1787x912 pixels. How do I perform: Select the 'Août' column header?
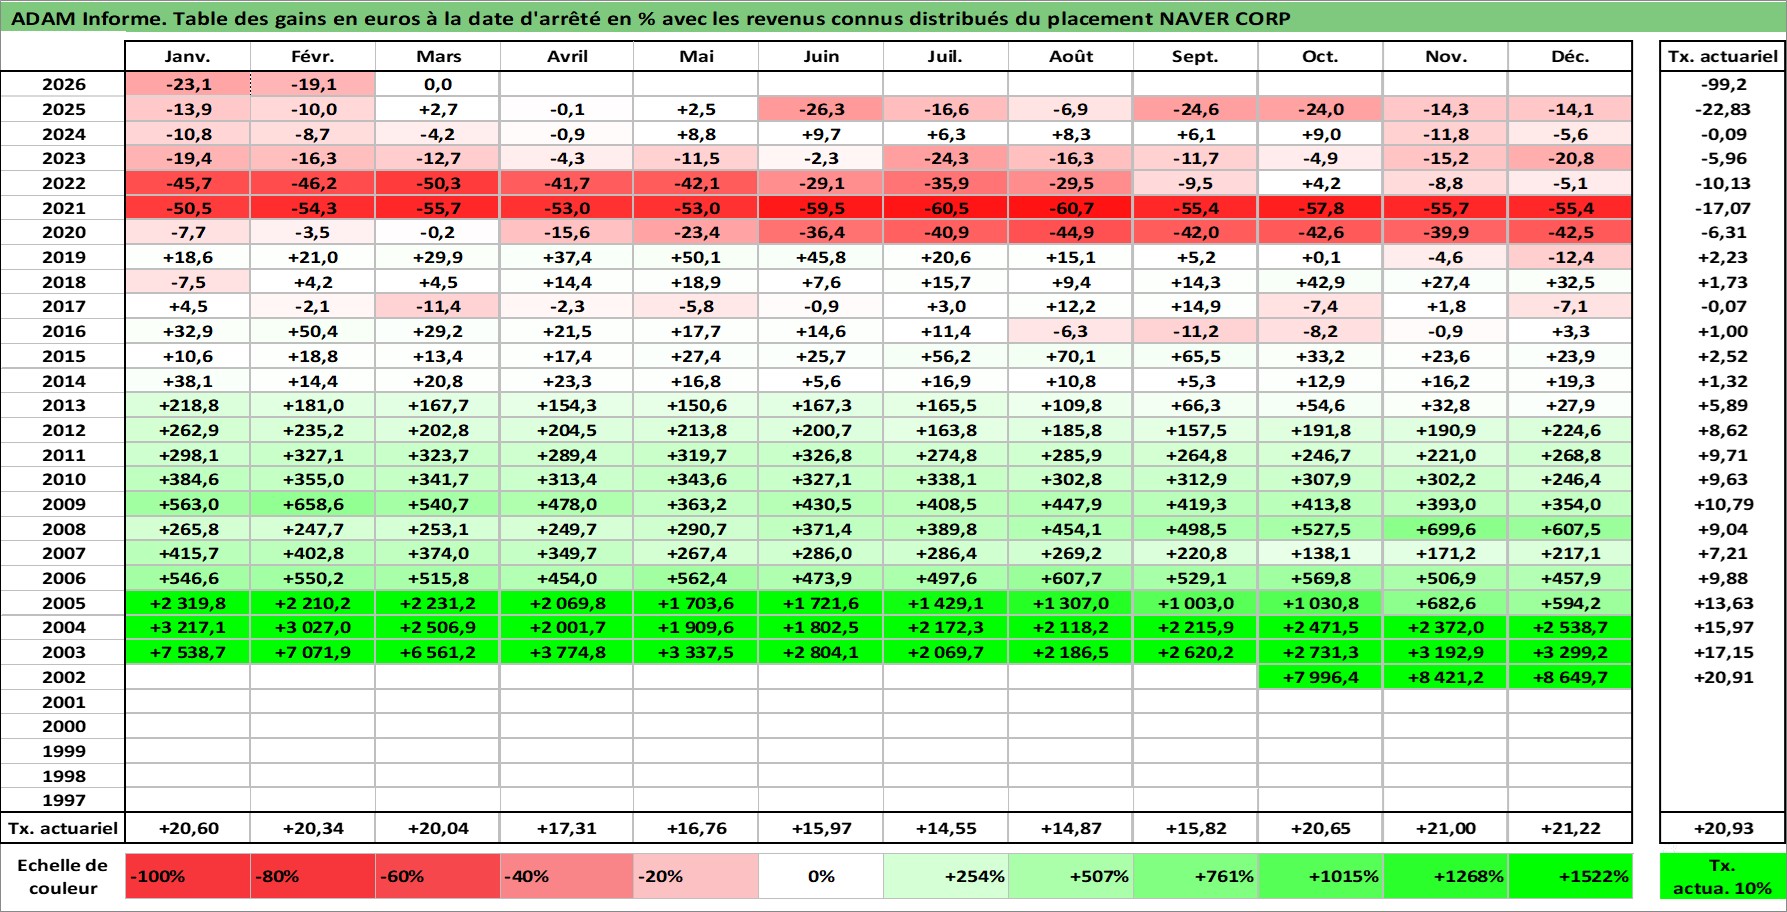pyautogui.click(x=1071, y=57)
